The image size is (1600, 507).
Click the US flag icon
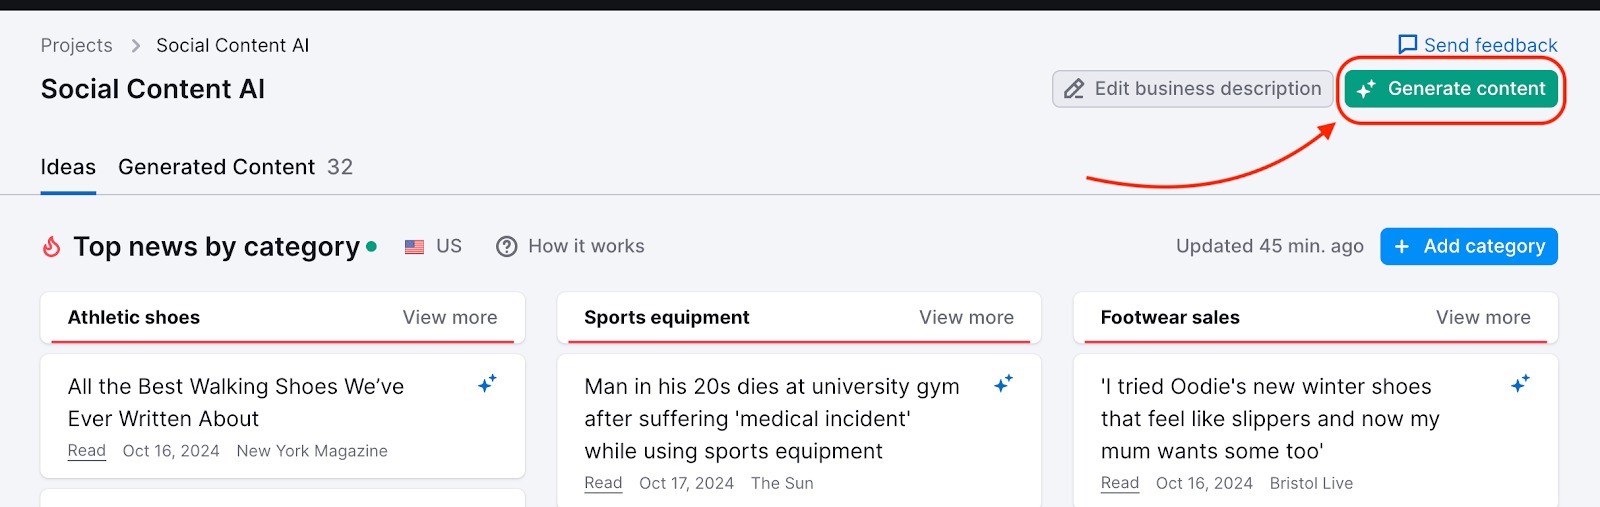tap(414, 247)
